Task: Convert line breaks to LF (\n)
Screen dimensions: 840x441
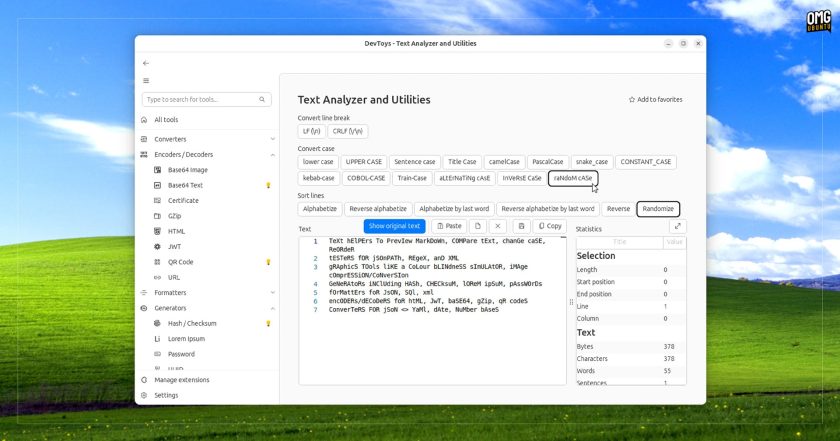Action: click(x=311, y=131)
